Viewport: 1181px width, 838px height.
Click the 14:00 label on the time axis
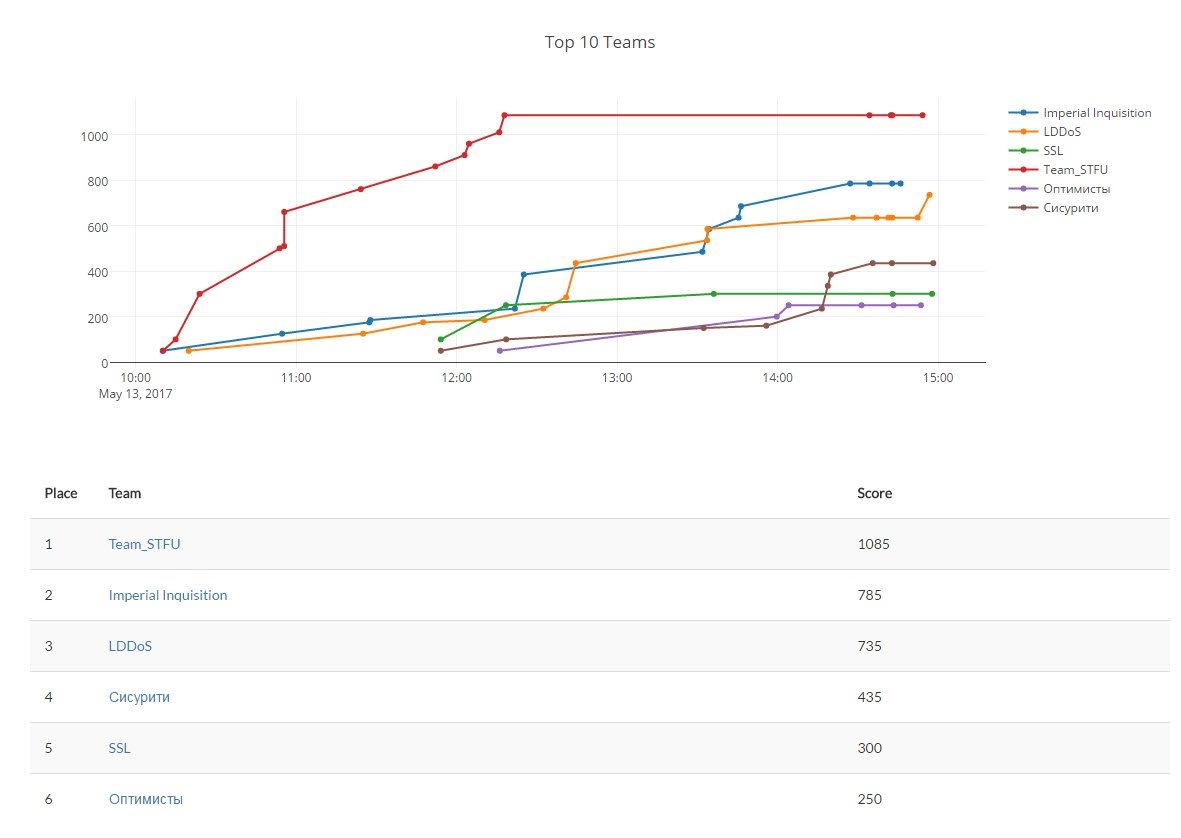pyautogui.click(x=777, y=378)
